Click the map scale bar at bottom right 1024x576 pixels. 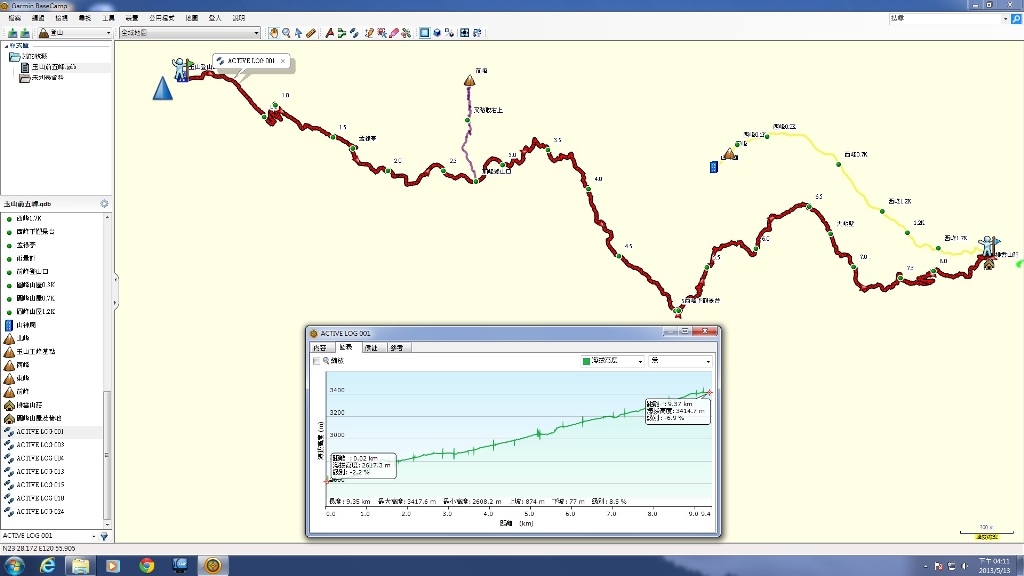(986, 532)
